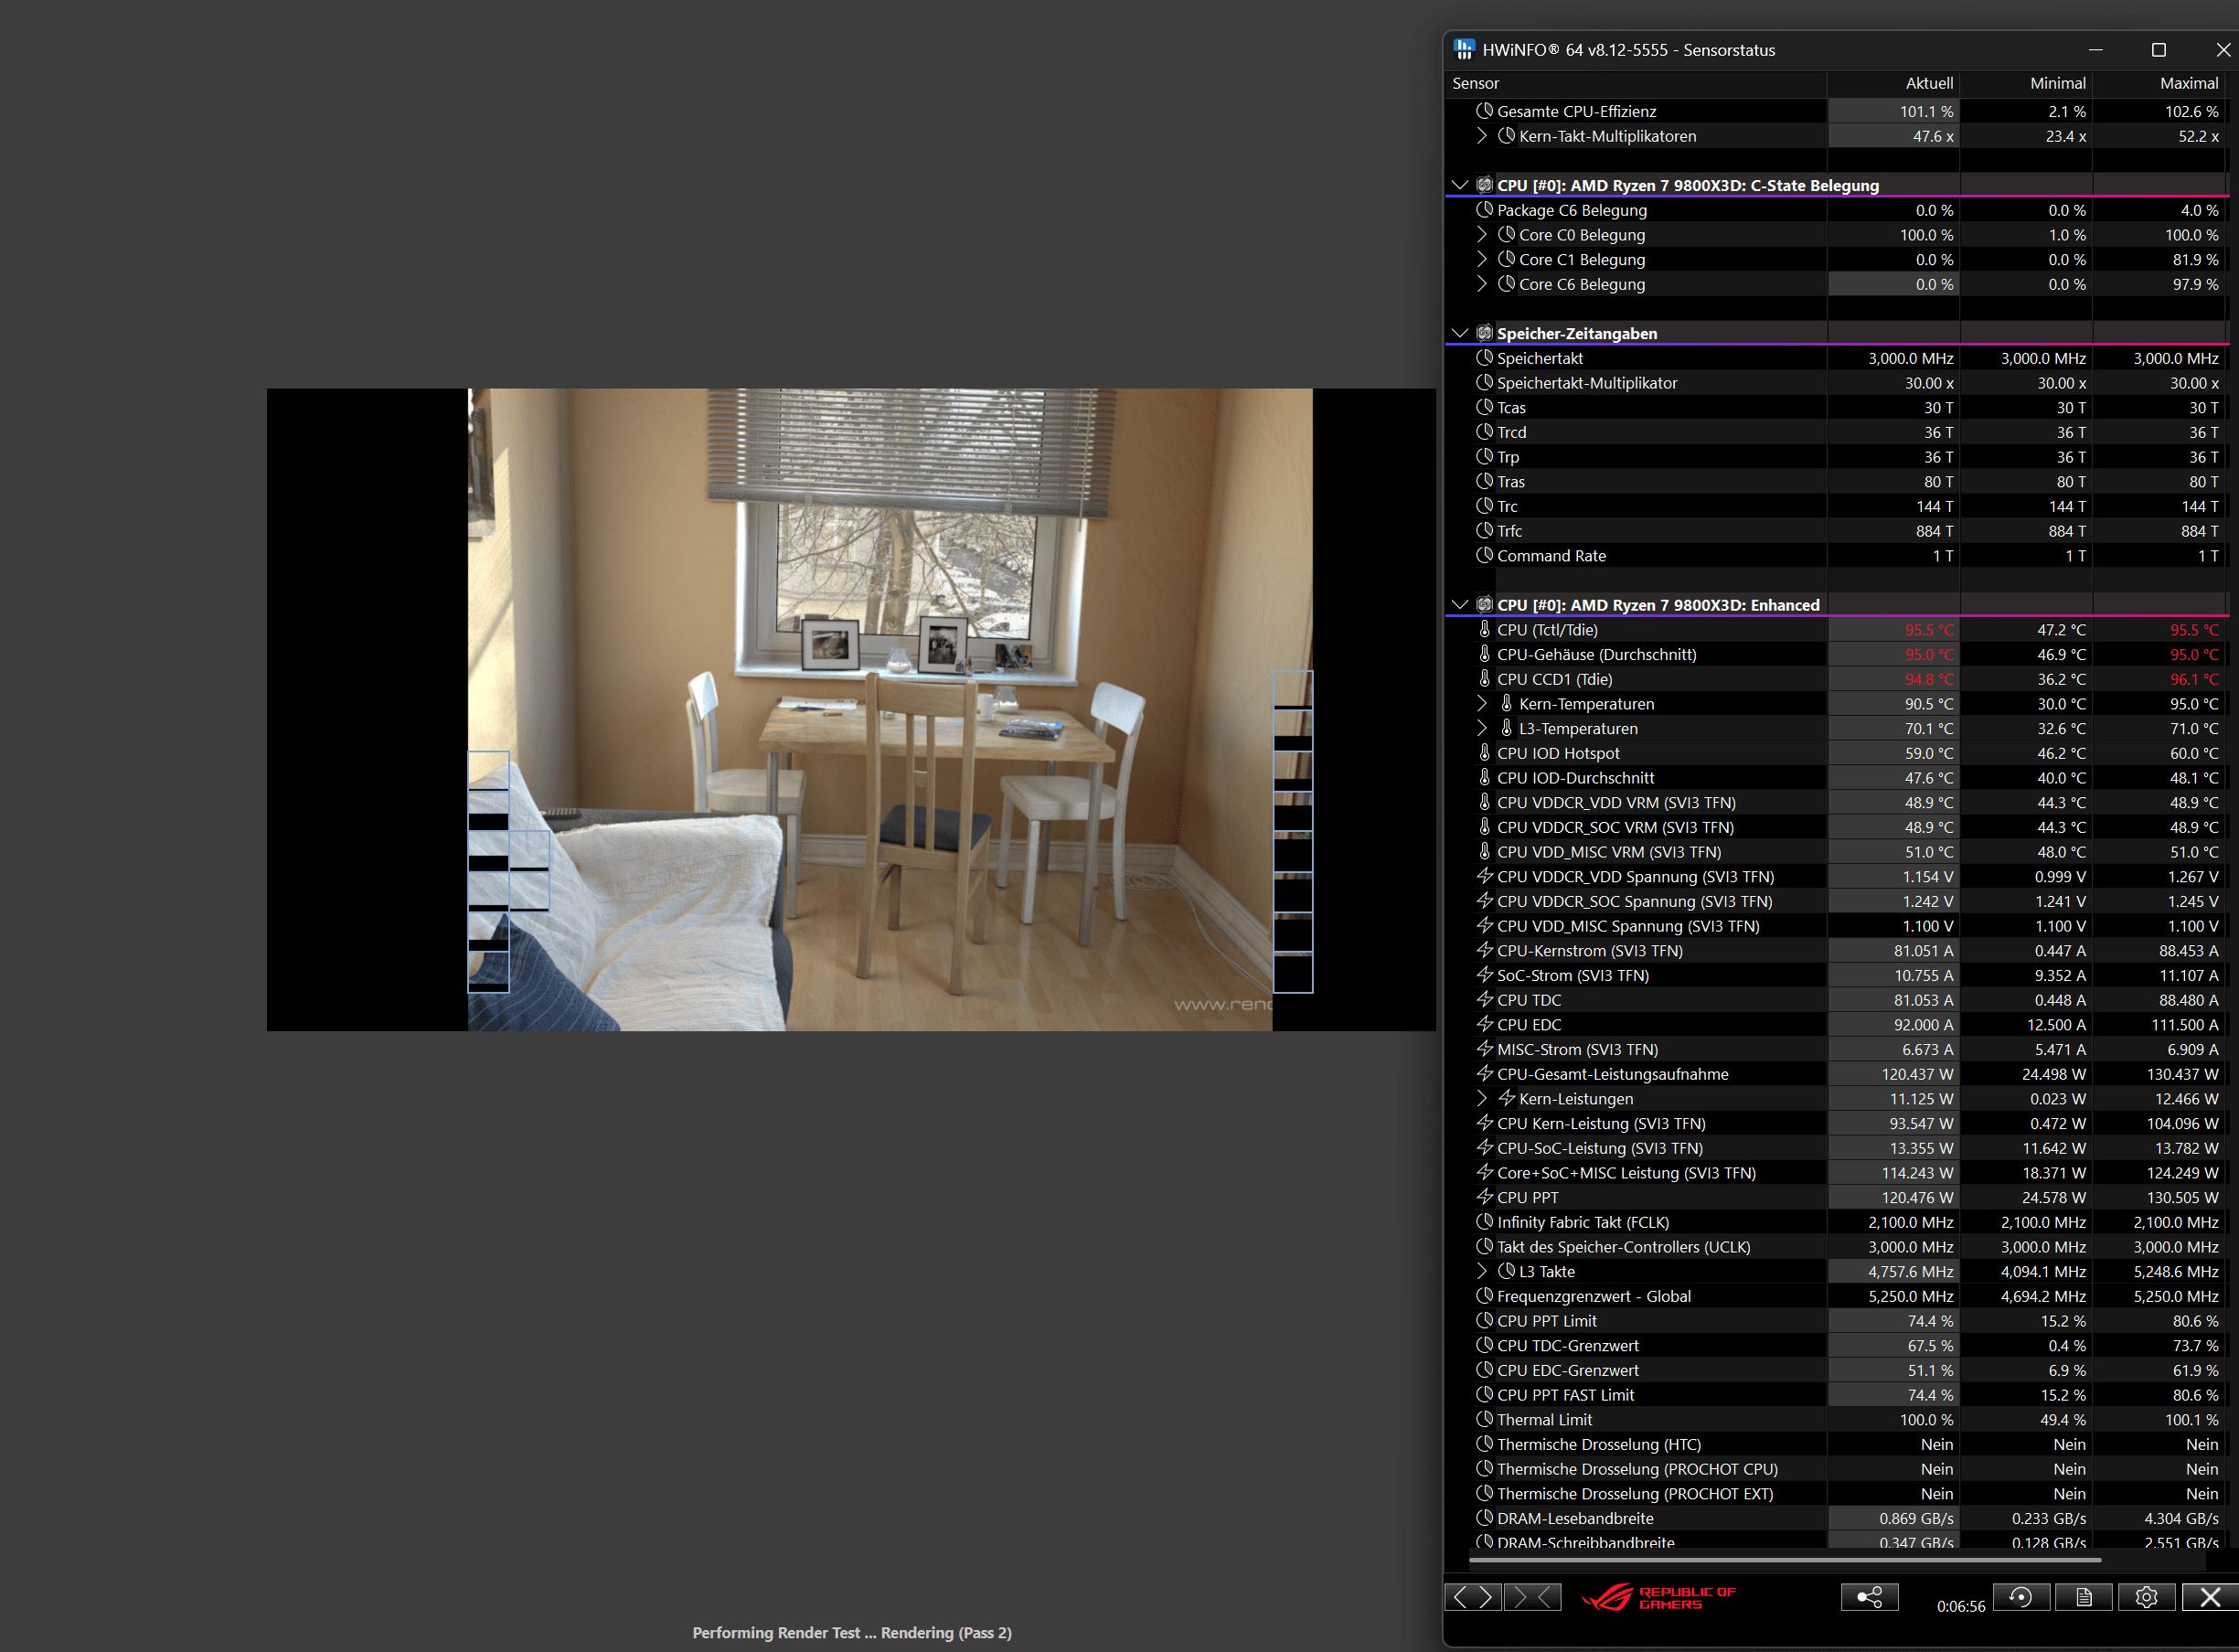Open sensor settings gear icon
2239x1652 pixels.
(2145, 1597)
